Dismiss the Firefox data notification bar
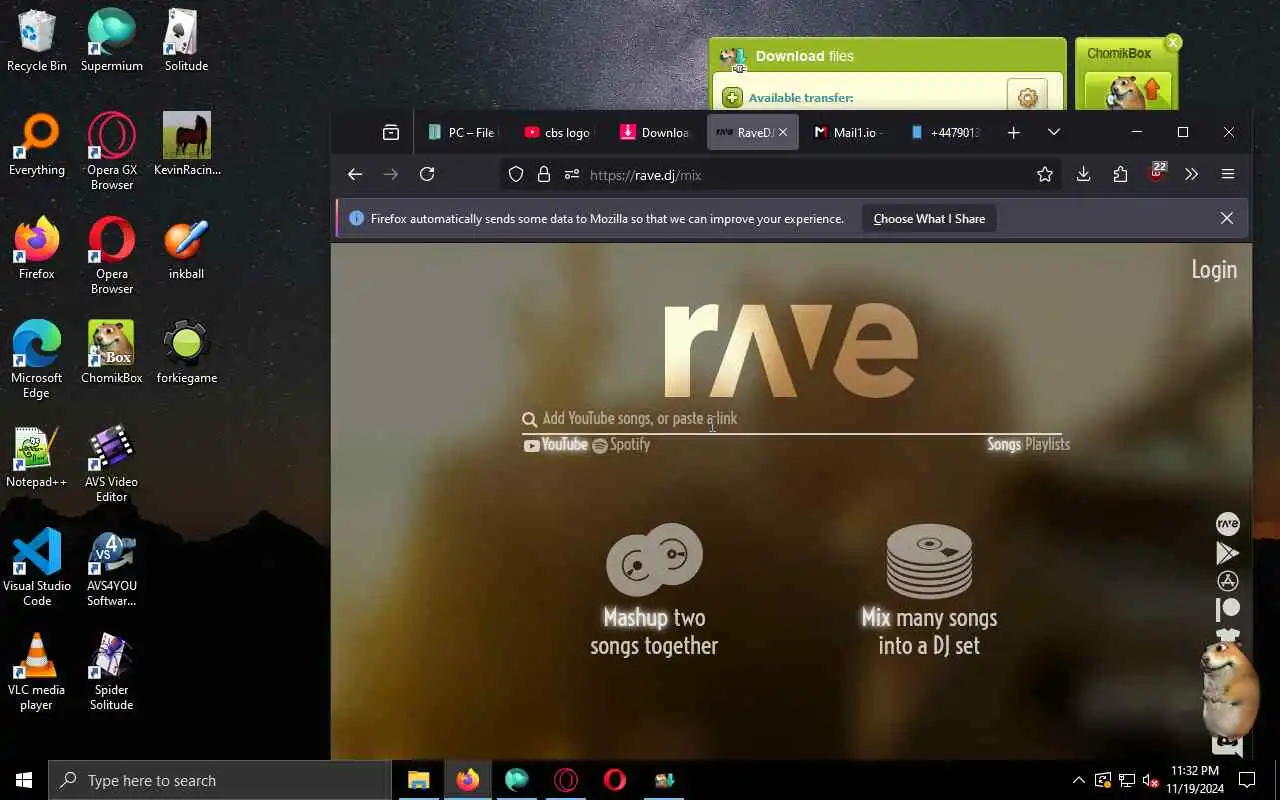The image size is (1280, 800). pyautogui.click(x=1227, y=218)
